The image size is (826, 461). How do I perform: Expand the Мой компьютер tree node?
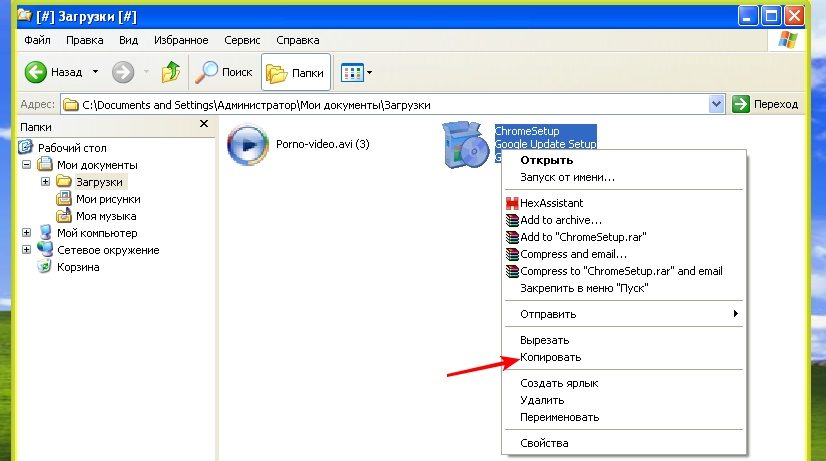tap(26, 232)
